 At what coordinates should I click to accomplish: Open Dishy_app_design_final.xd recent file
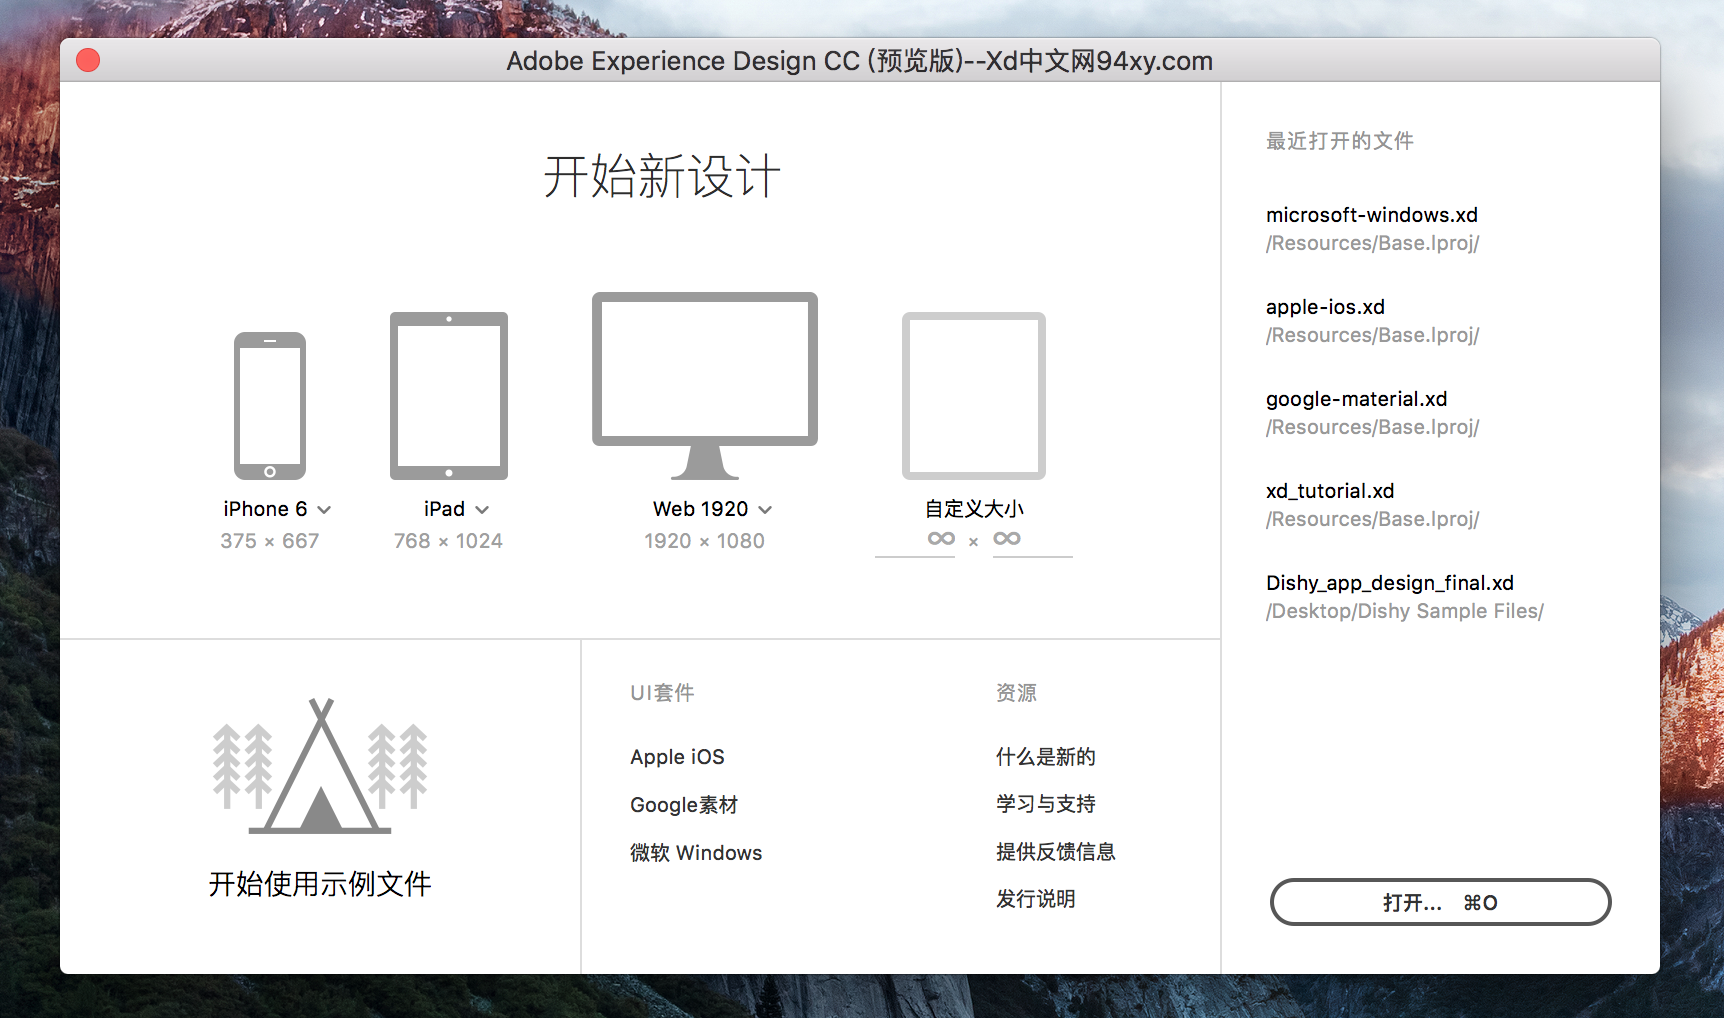tap(1390, 582)
